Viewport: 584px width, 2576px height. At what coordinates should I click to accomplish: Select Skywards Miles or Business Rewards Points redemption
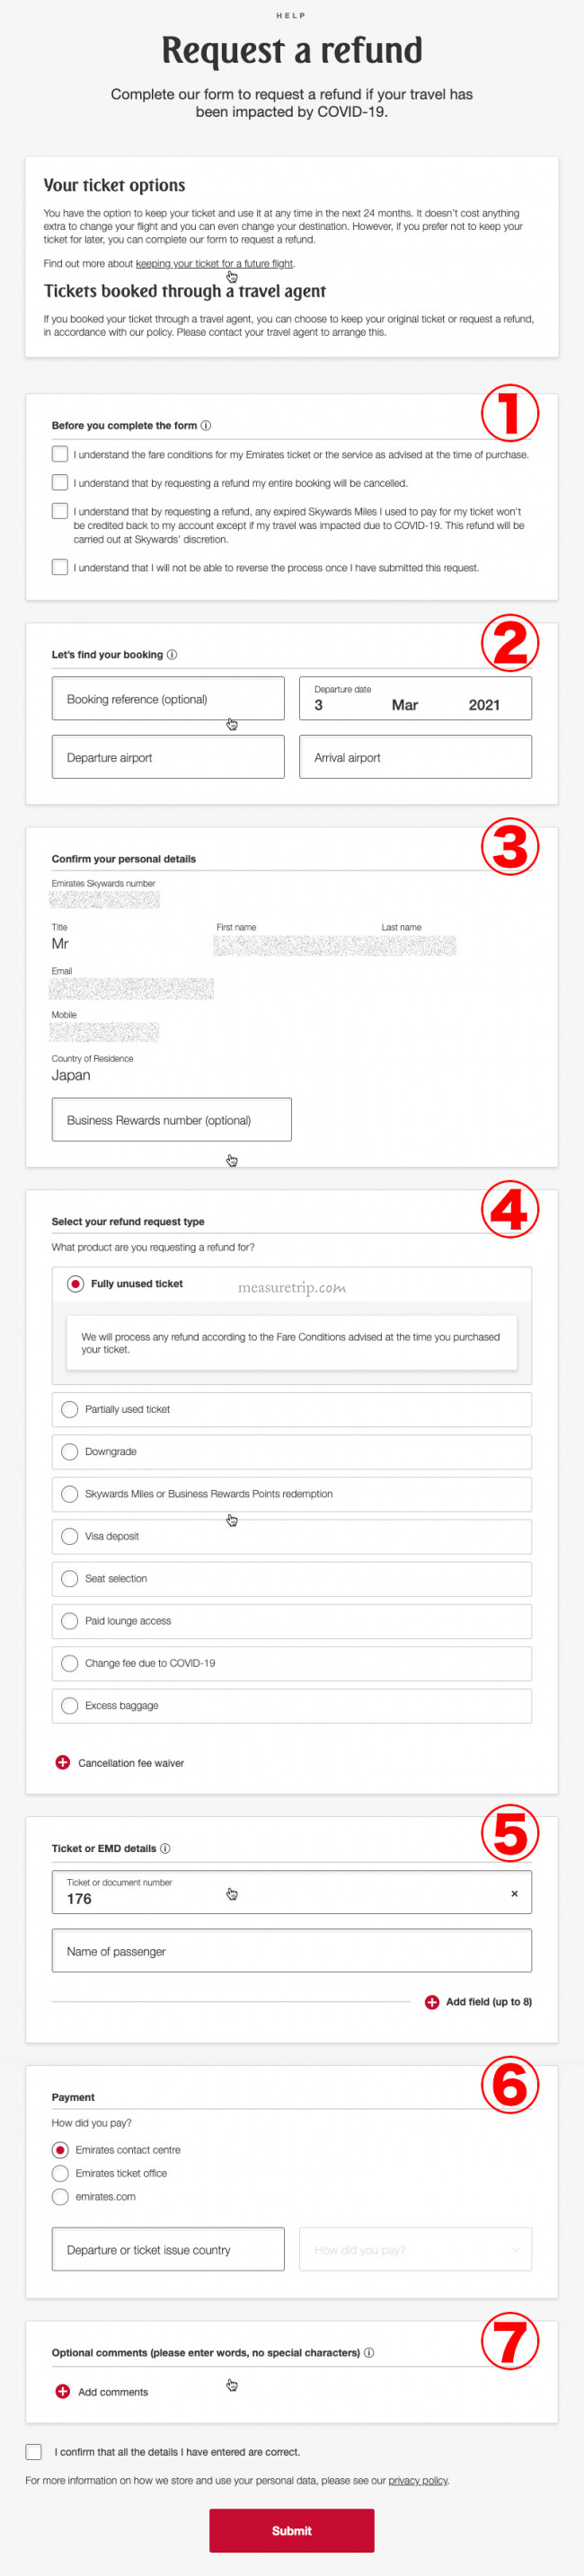[291, 1494]
